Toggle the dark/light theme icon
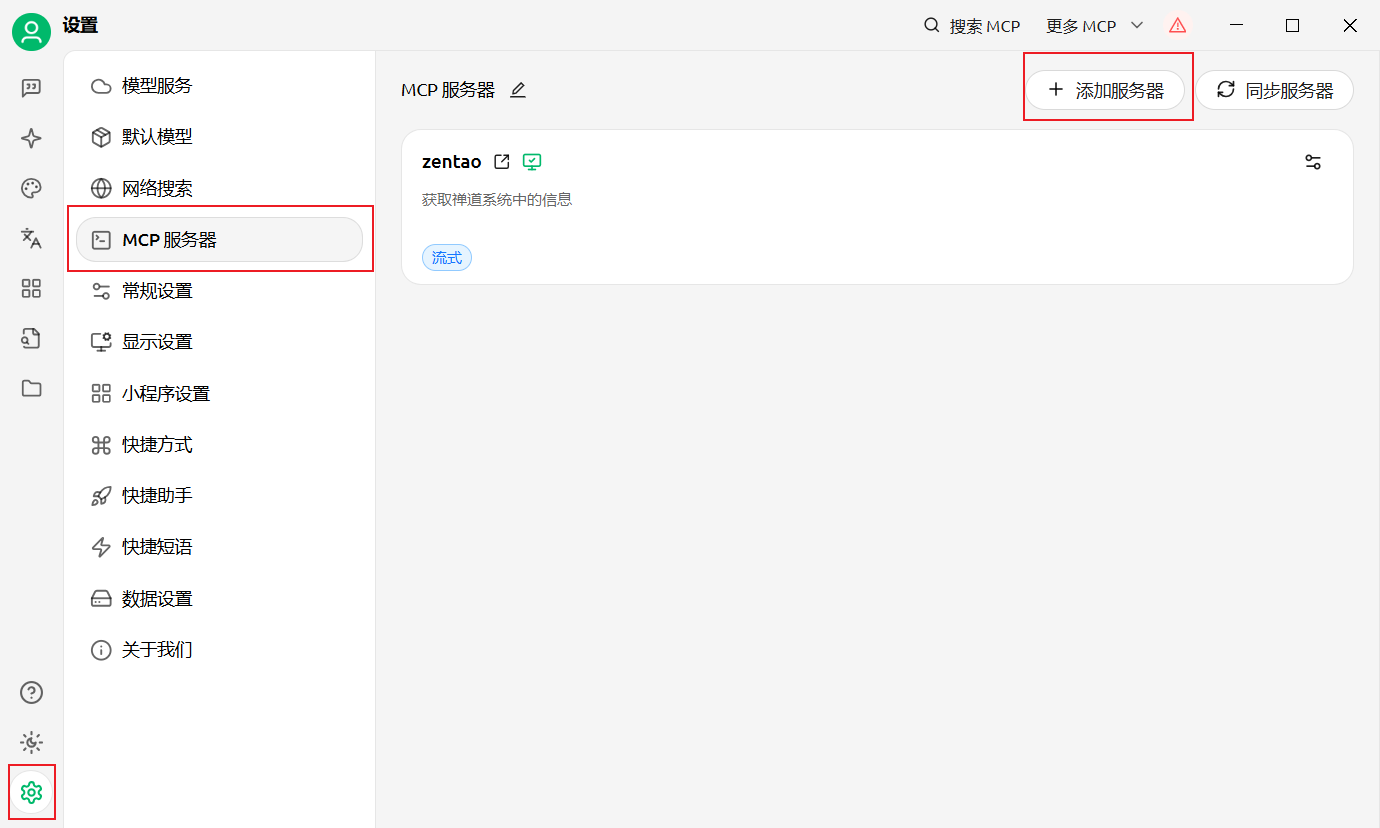1380x828 pixels. click(31, 742)
